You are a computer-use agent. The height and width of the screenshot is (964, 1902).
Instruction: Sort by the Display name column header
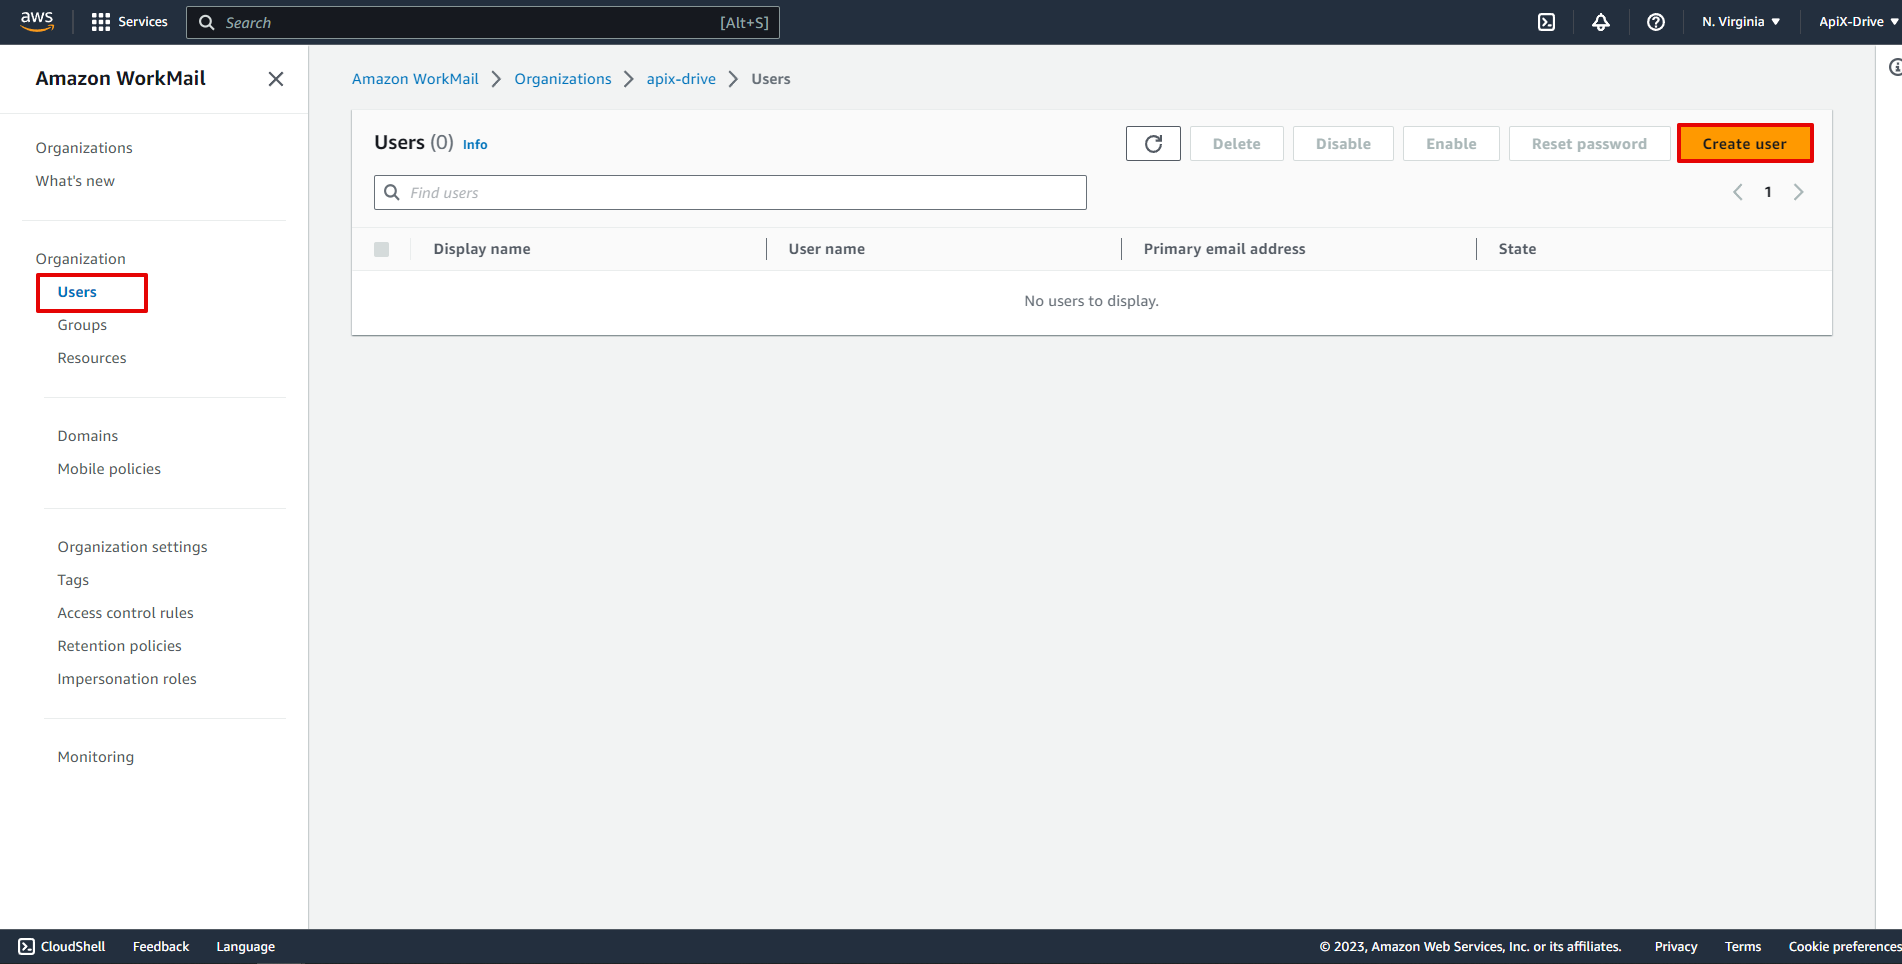482,249
